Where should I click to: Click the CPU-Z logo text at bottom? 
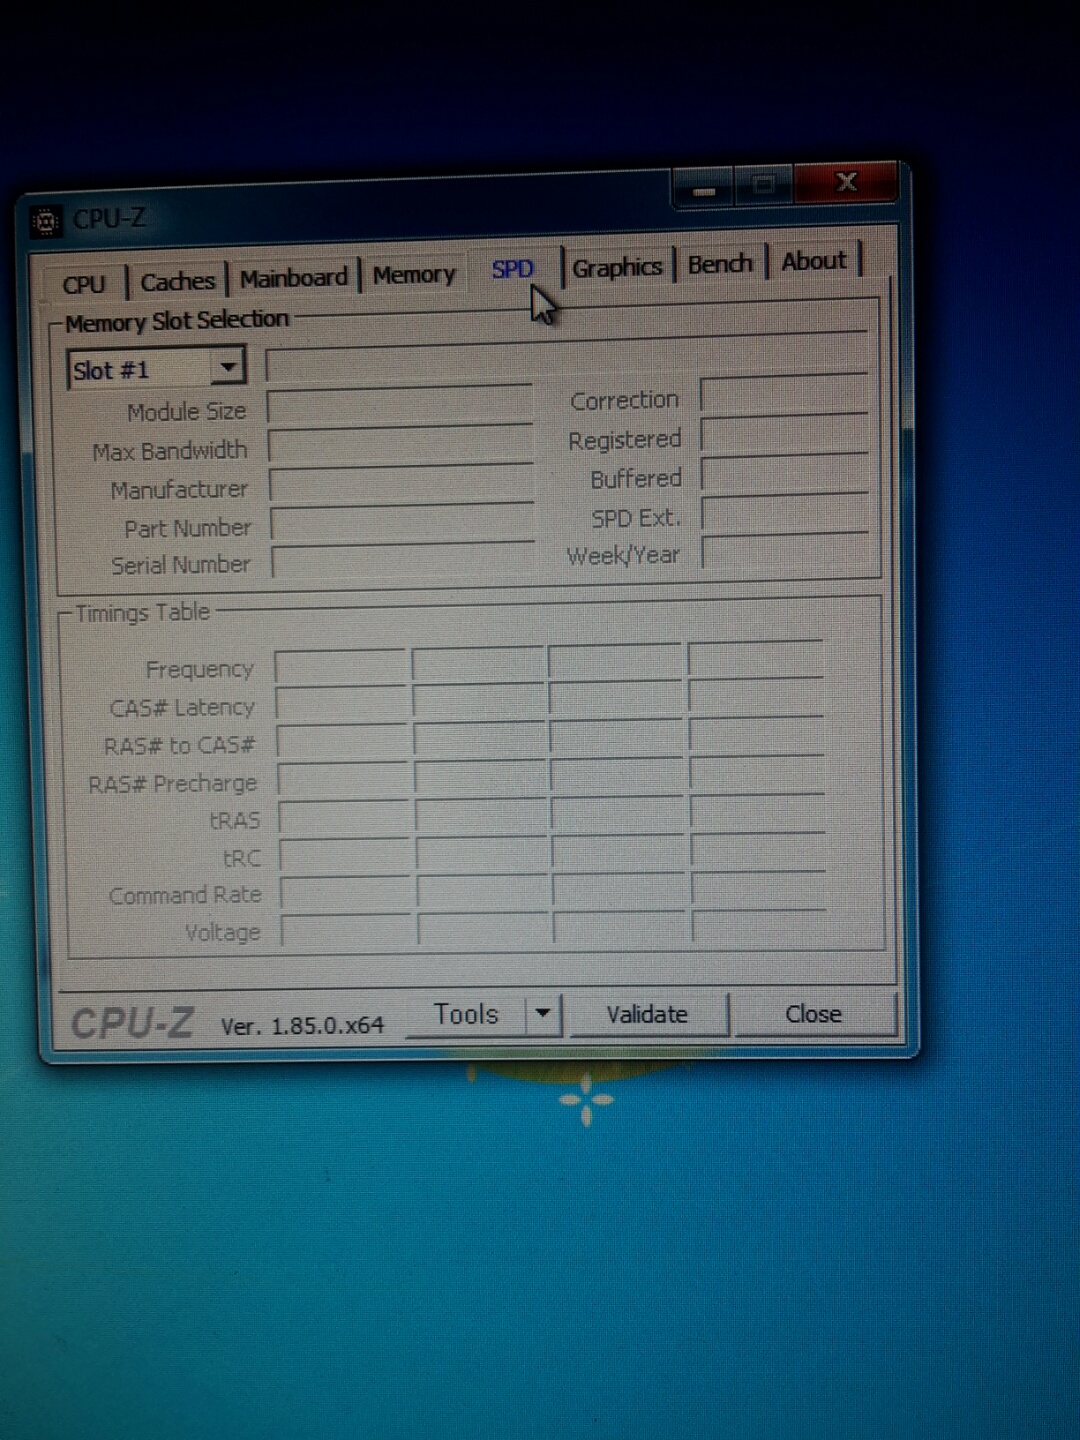click(132, 1024)
